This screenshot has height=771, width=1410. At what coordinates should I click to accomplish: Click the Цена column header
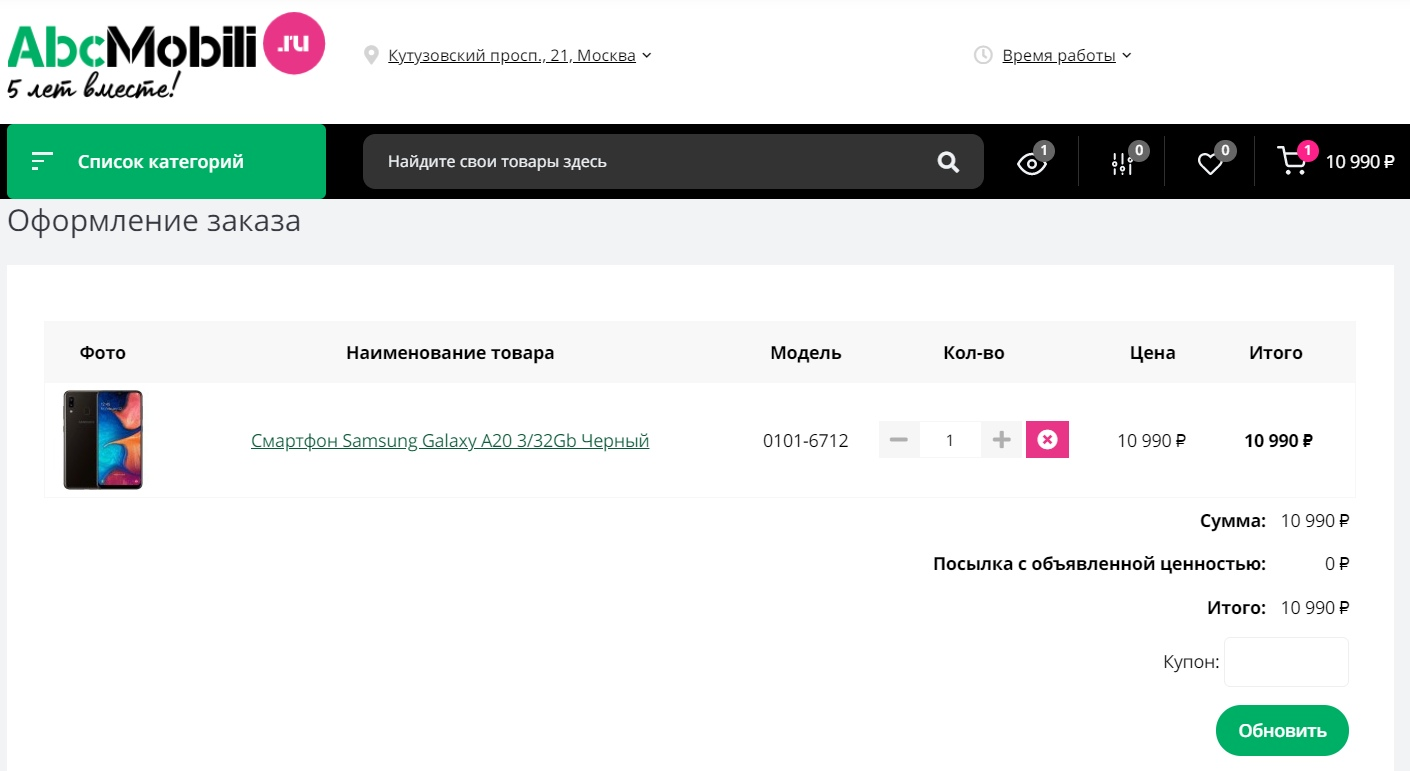pyautogui.click(x=1153, y=352)
